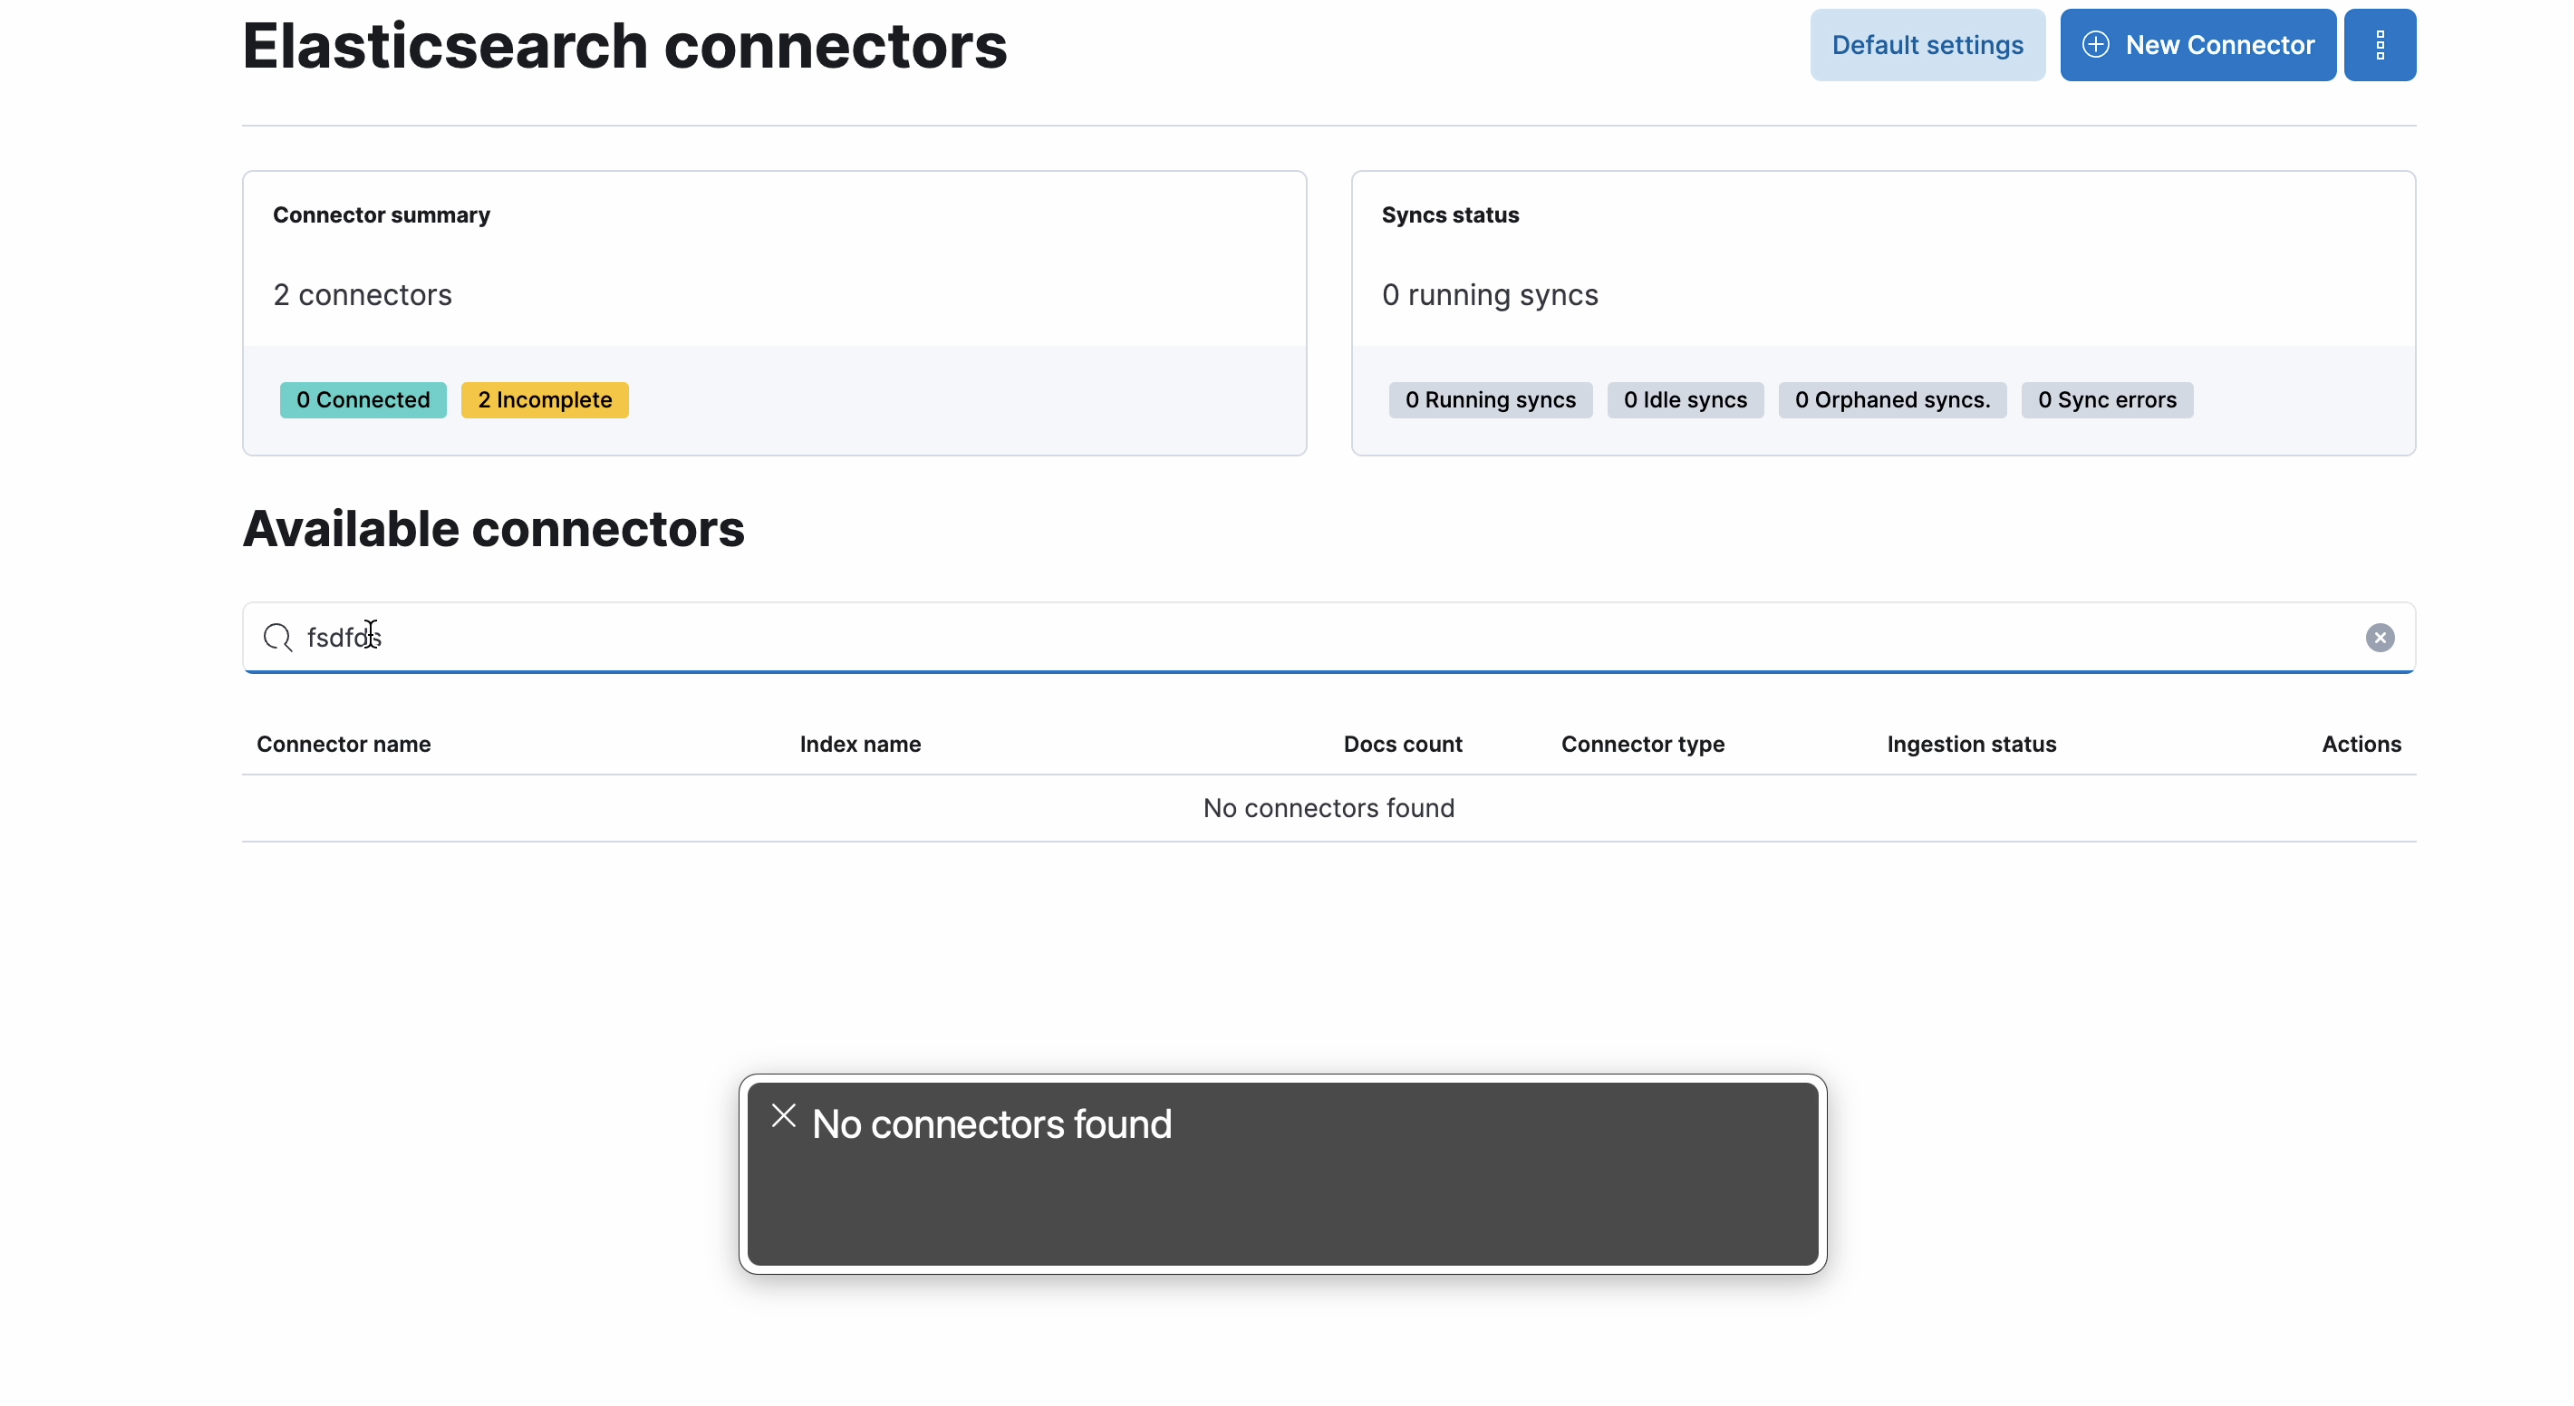The image size is (2574, 1406).
Task: Click inside the connector search input field
Action: coord(1328,635)
